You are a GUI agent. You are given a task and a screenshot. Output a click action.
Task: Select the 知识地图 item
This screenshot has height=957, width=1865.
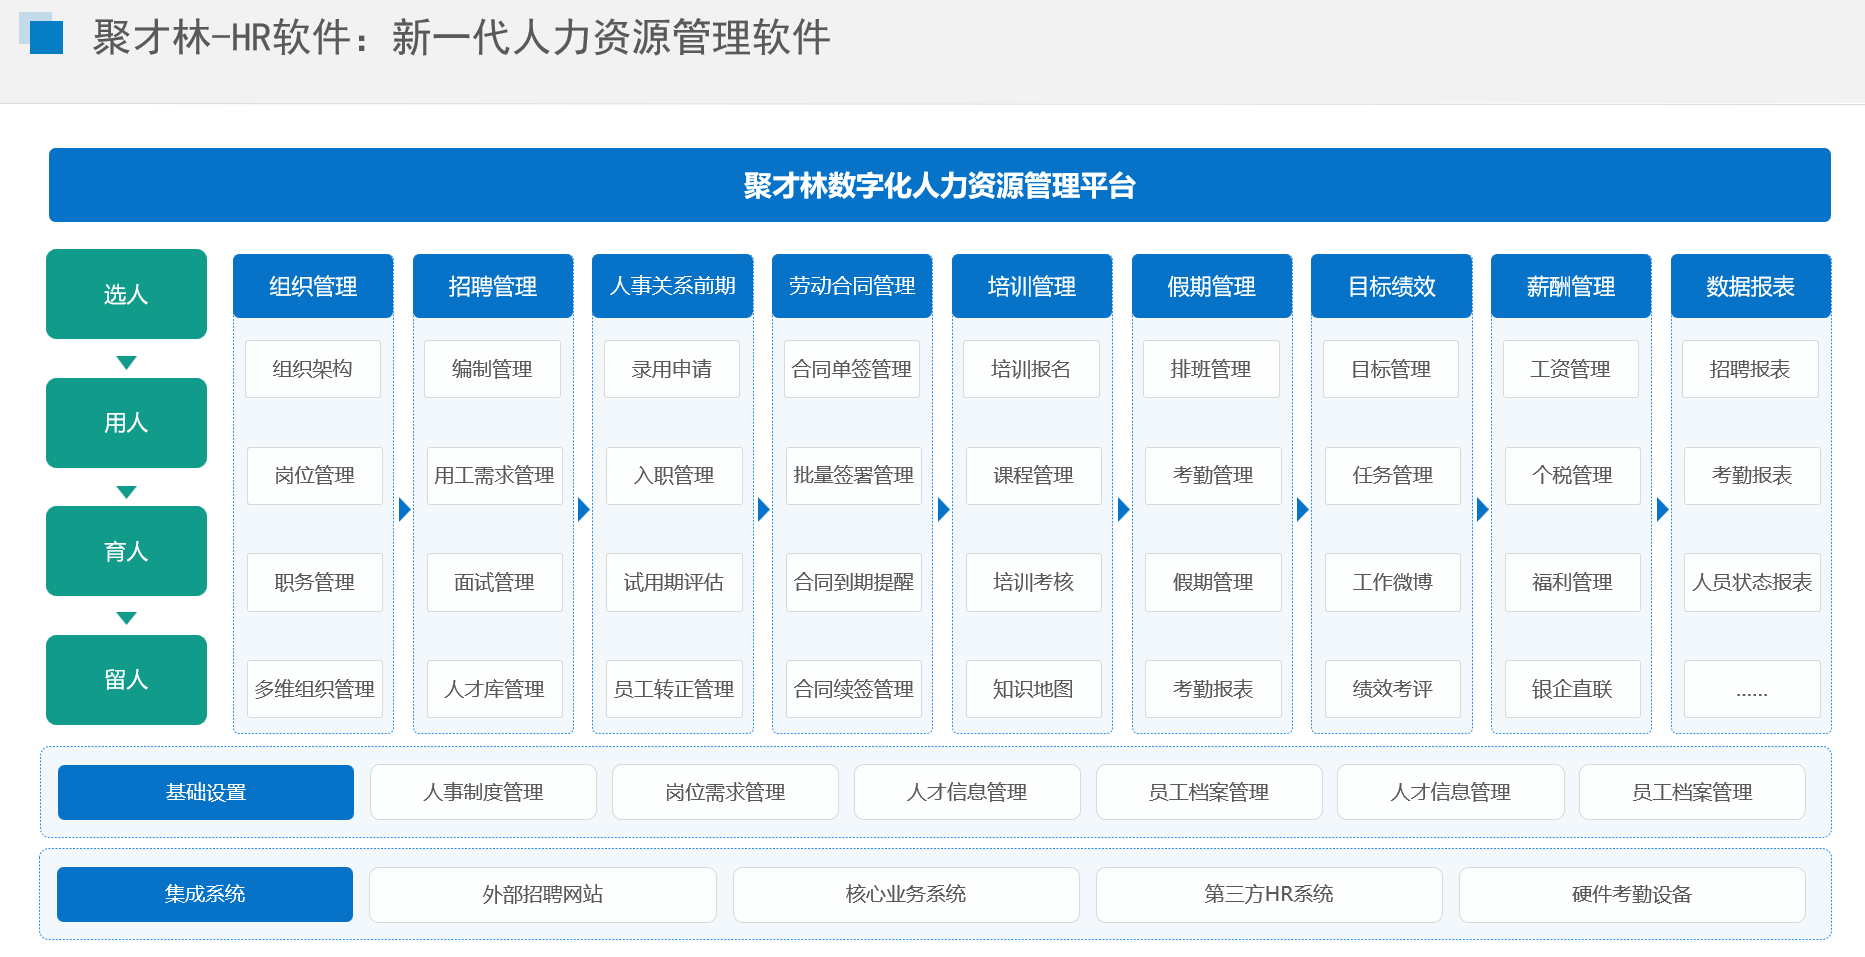[x=1034, y=689]
